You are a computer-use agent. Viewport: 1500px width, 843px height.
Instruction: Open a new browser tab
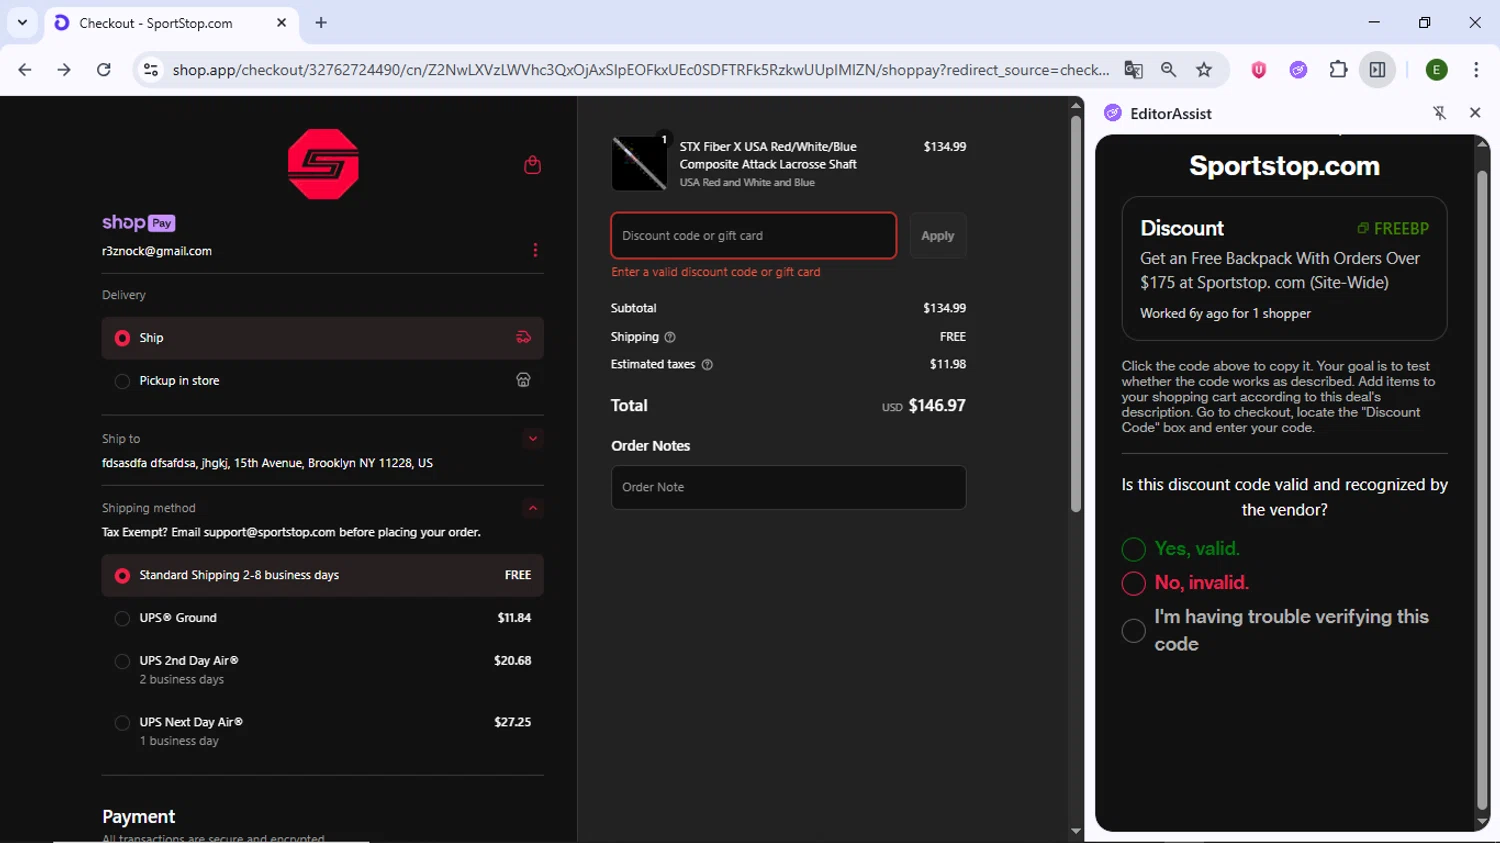[x=321, y=22]
